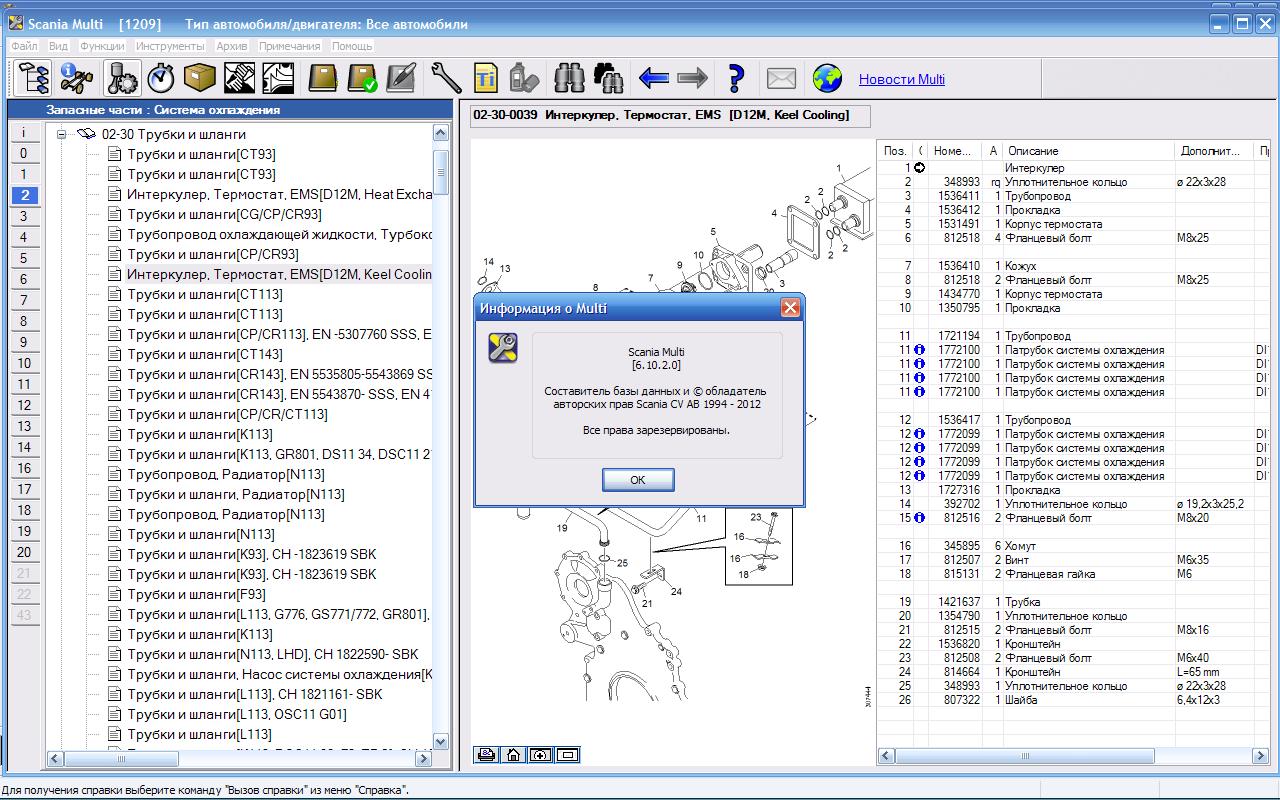Close the Информация о Multi dialog
The width and height of the screenshot is (1280, 800).
click(790, 308)
